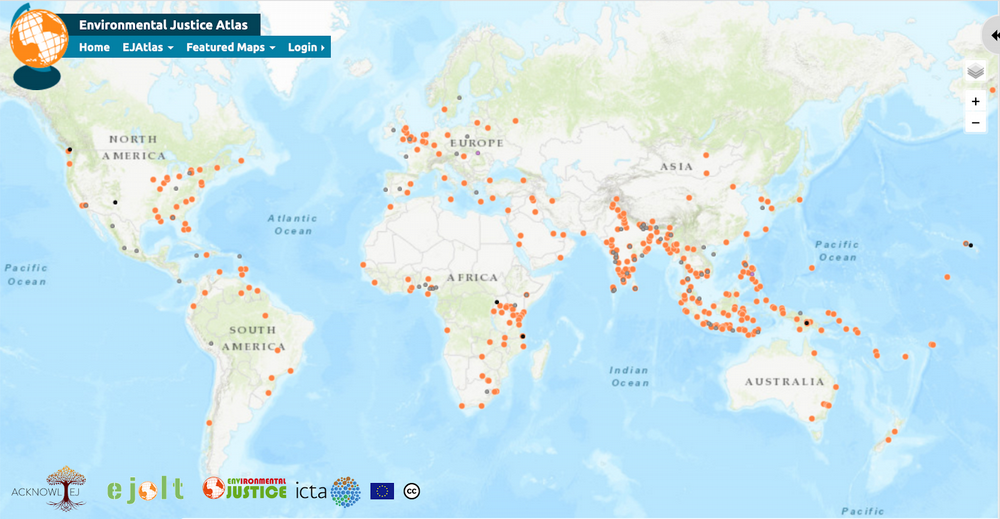1000x519 pixels.
Task: Click the orange globe logo
Action: (x=36, y=42)
